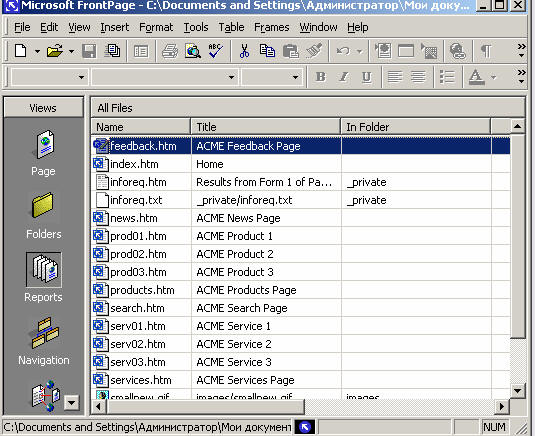
Task: Click the Print toolbar icon
Action: pos(170,52)
